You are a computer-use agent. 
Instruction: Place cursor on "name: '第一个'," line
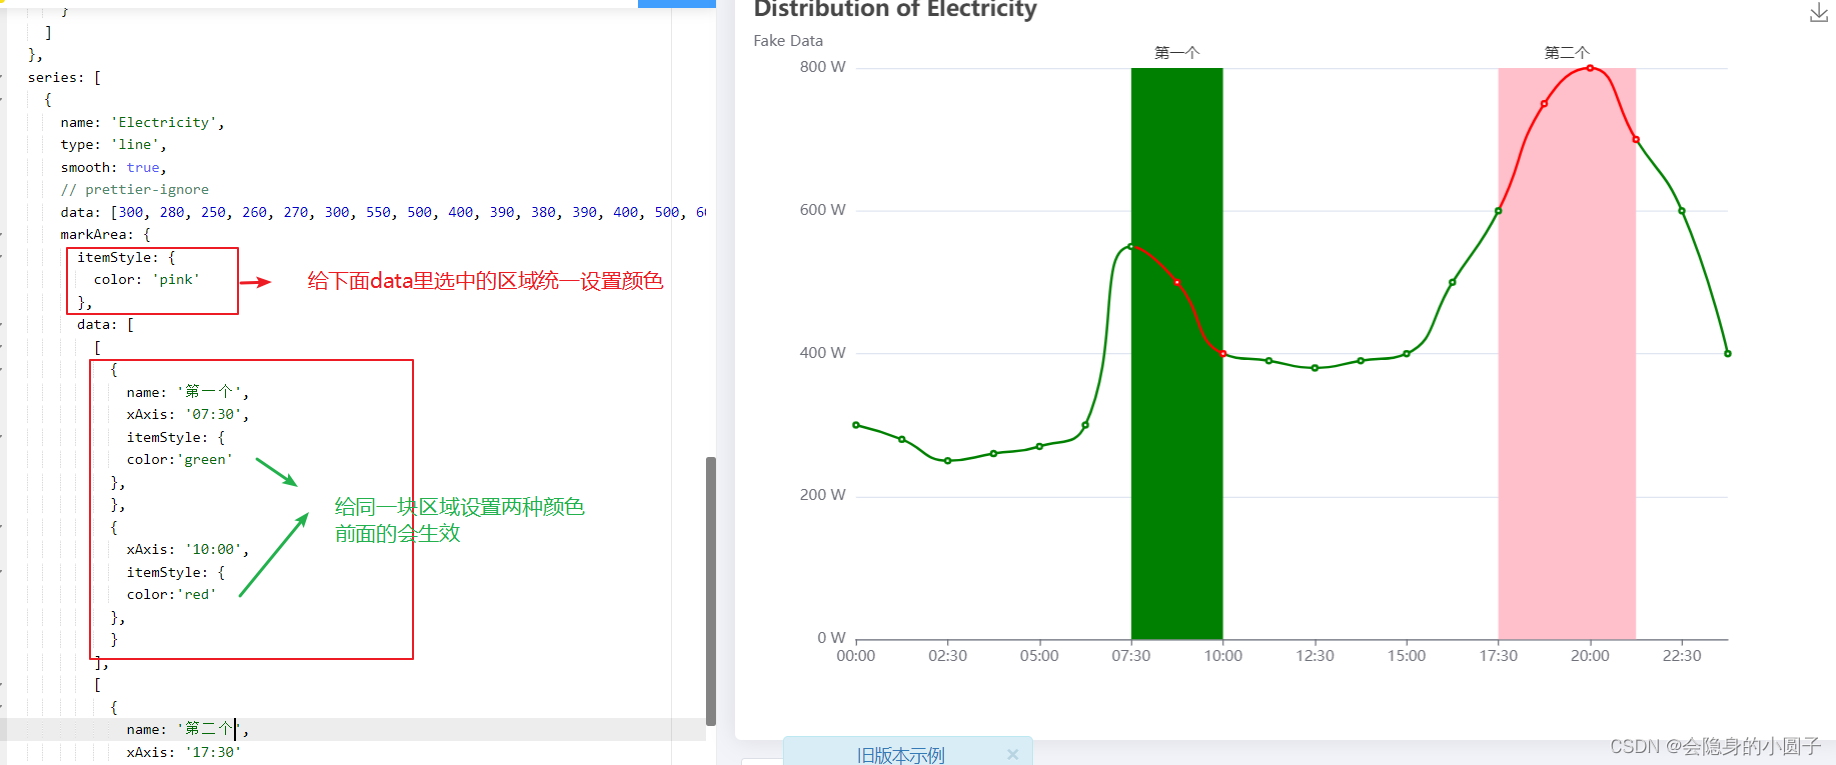click(188, 392)
